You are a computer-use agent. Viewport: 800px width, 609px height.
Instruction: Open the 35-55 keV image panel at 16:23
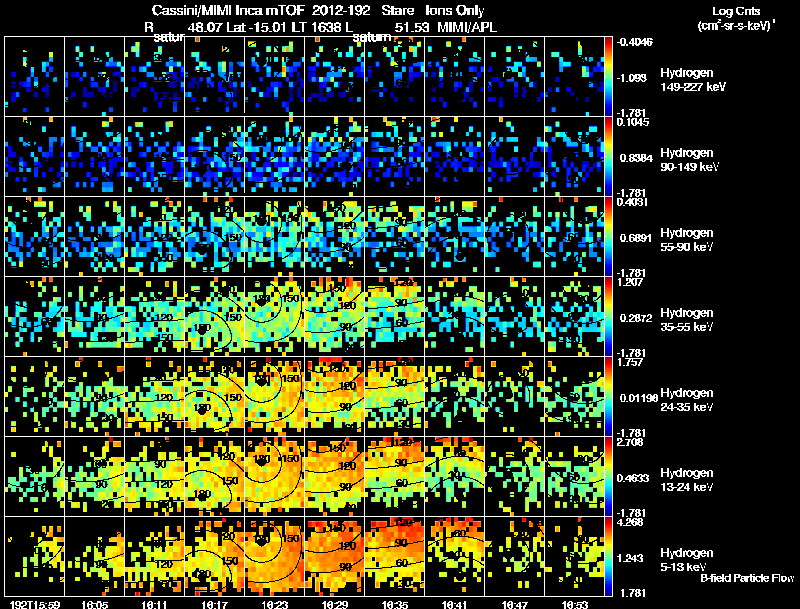tap(274, 316)
